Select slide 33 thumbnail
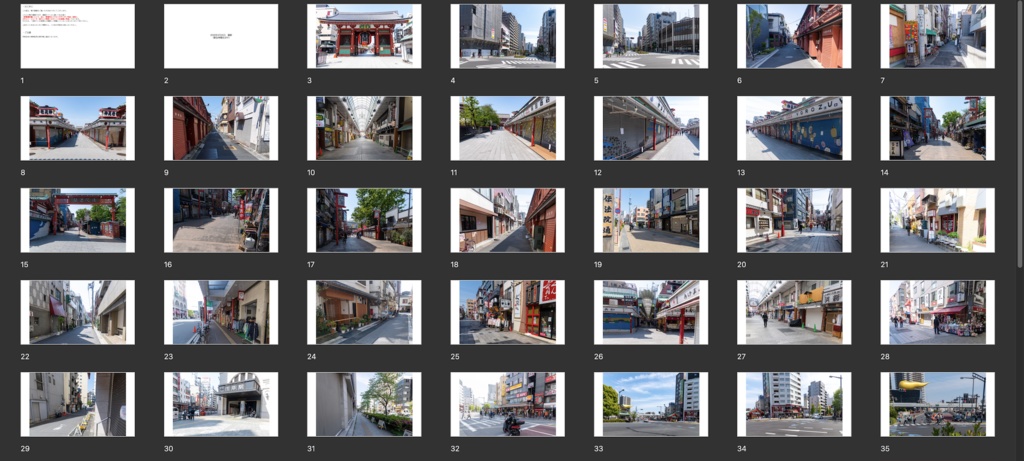 pos(651,405)
